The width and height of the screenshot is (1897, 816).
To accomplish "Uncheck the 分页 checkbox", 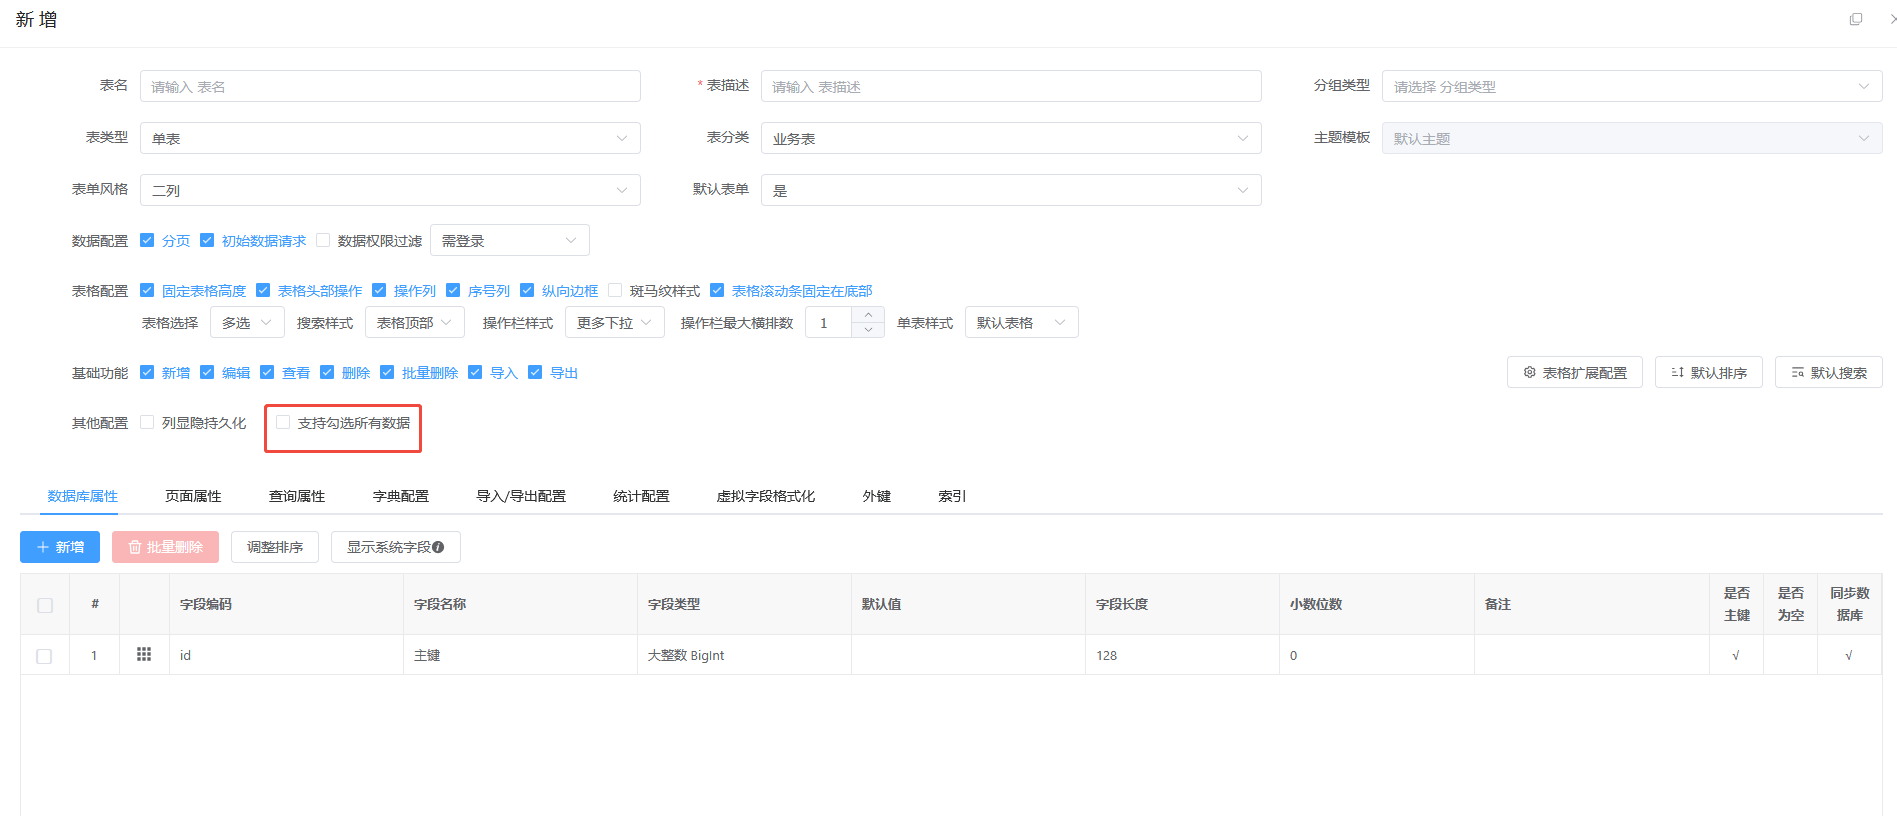I will coord(147,241).
